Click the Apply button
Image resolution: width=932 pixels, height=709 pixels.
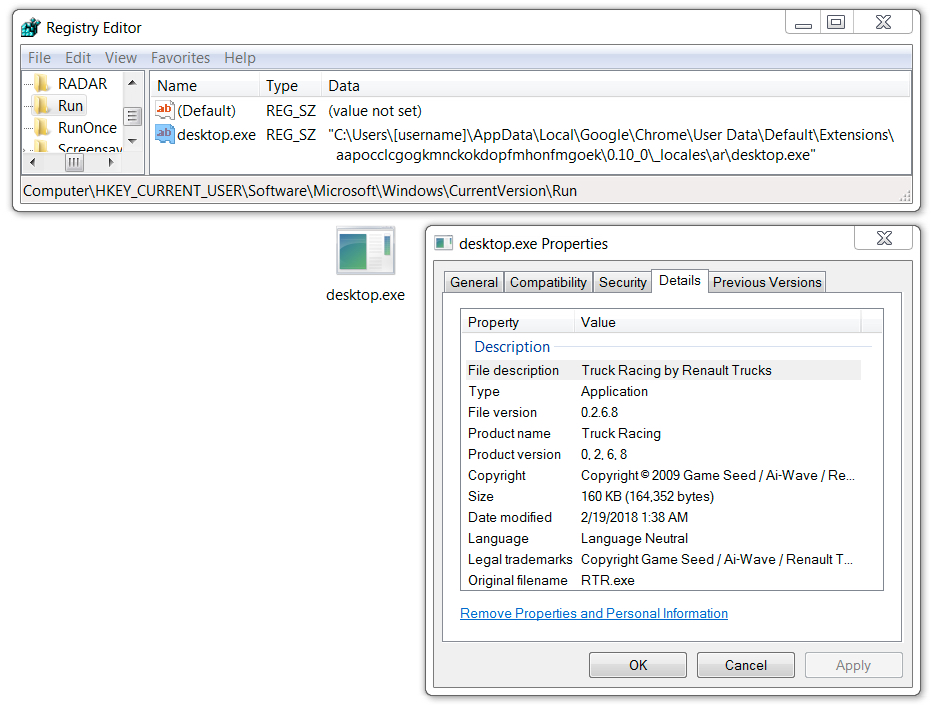pos(853,665)
